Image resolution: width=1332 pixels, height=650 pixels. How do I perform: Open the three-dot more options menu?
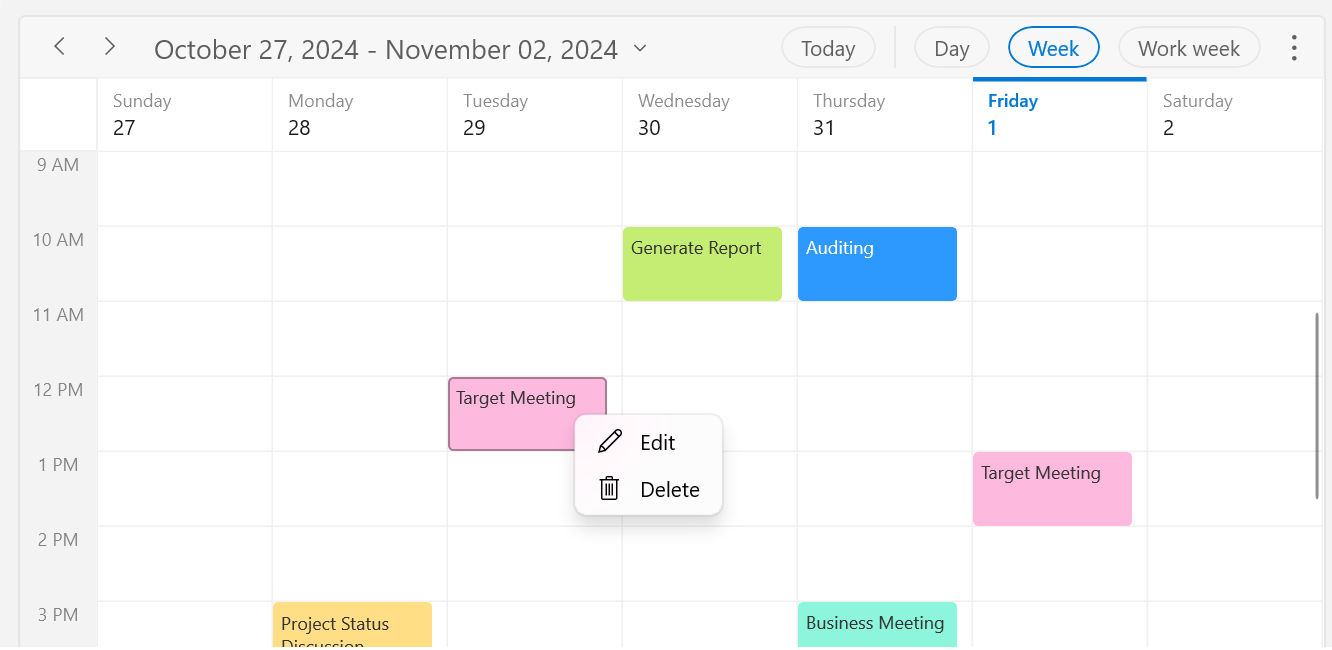[x=1294, y=48]
